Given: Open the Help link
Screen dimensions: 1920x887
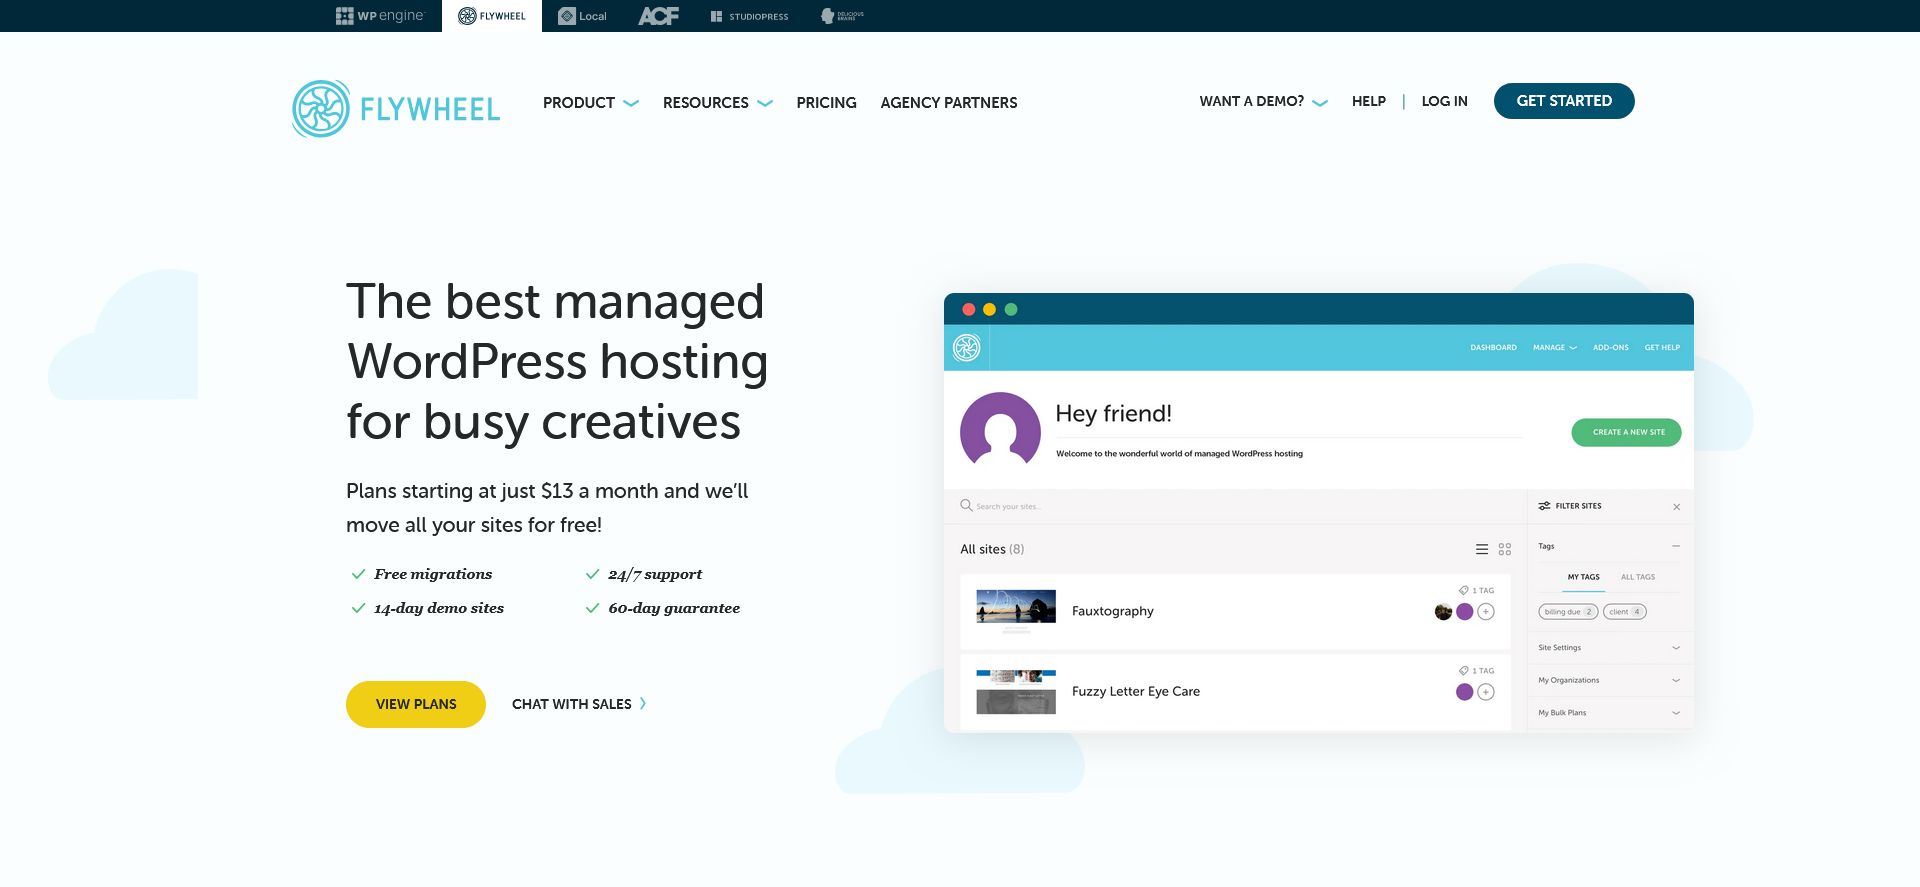Looking at the screenshot, I should (1369, 101).
